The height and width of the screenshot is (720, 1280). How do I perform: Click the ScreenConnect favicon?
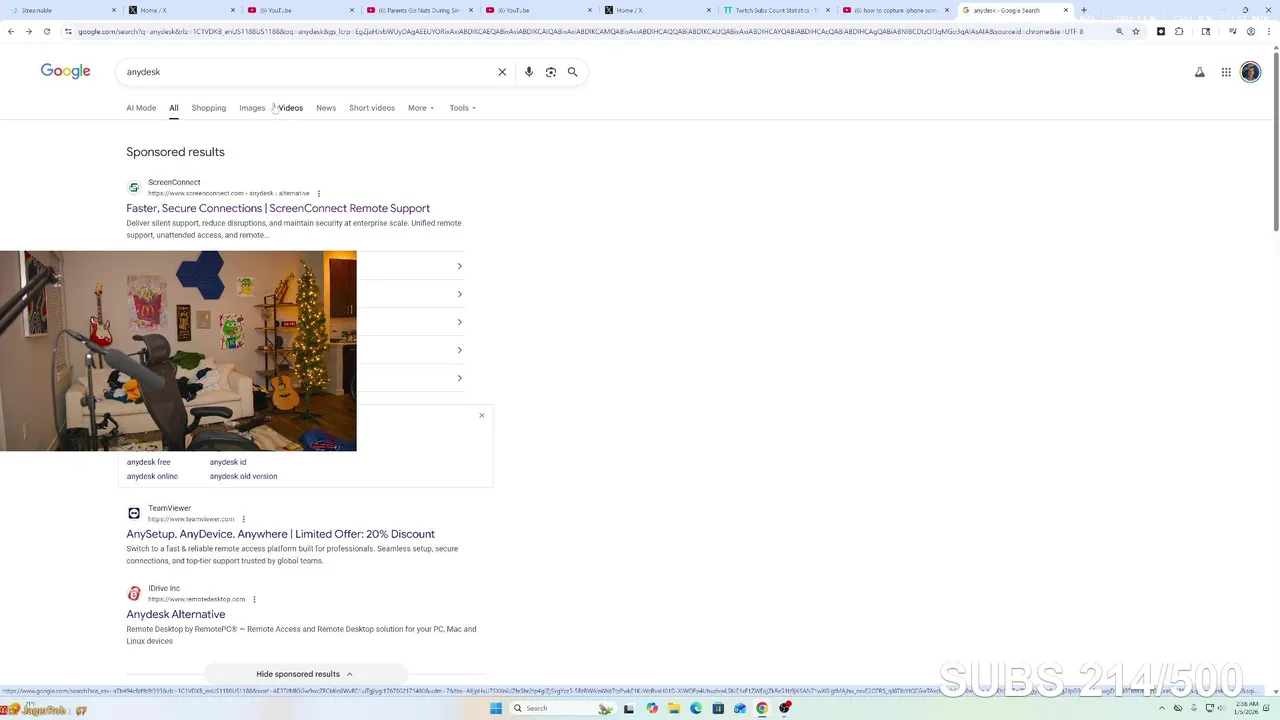point(134,187)
